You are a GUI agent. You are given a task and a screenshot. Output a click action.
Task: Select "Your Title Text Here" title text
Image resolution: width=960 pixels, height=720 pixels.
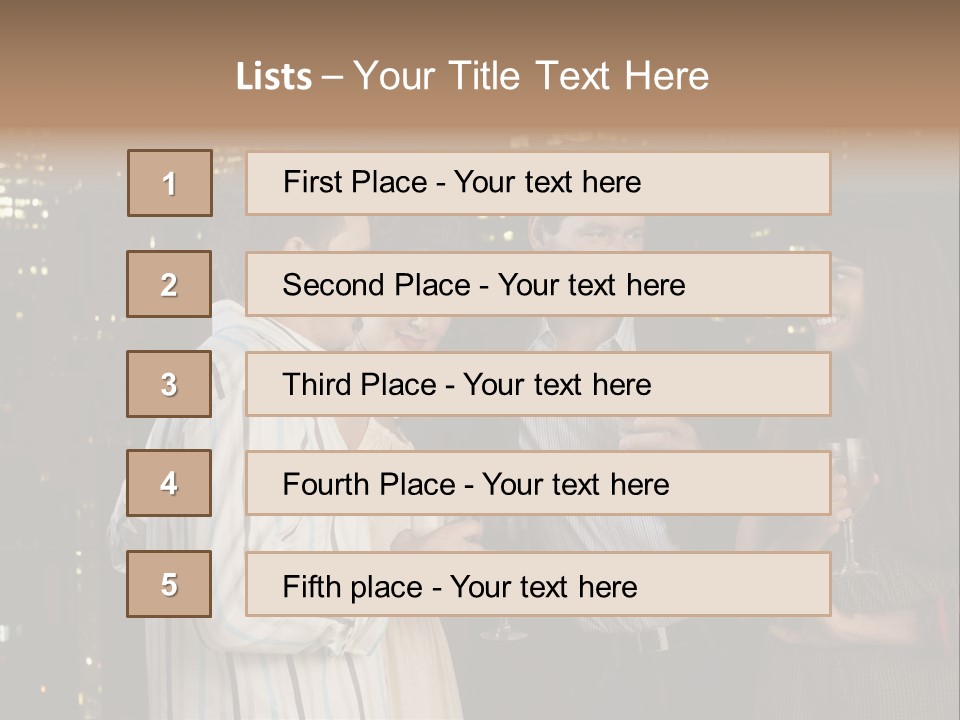pyautogui.click(x=531, y=76)
